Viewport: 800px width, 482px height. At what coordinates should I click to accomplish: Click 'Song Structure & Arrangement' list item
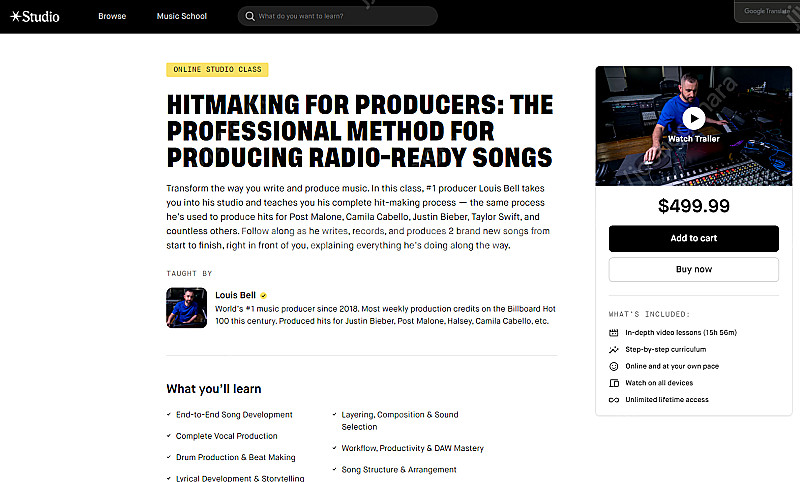(x=399, y=470)
